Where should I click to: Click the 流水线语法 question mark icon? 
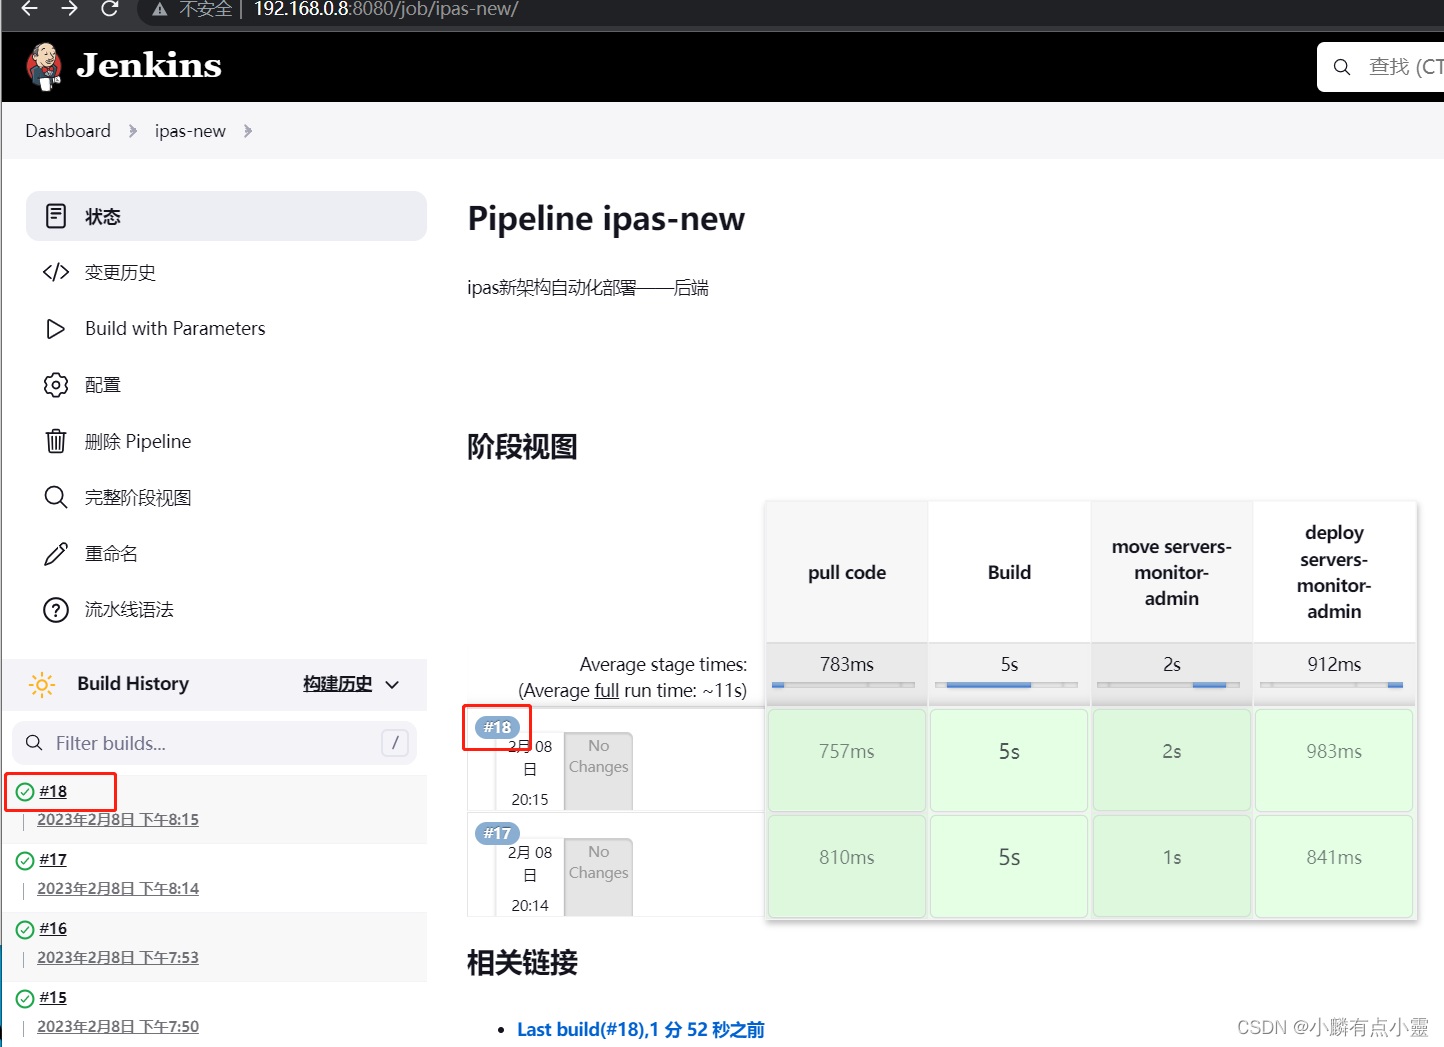click(x=56, y=610)
